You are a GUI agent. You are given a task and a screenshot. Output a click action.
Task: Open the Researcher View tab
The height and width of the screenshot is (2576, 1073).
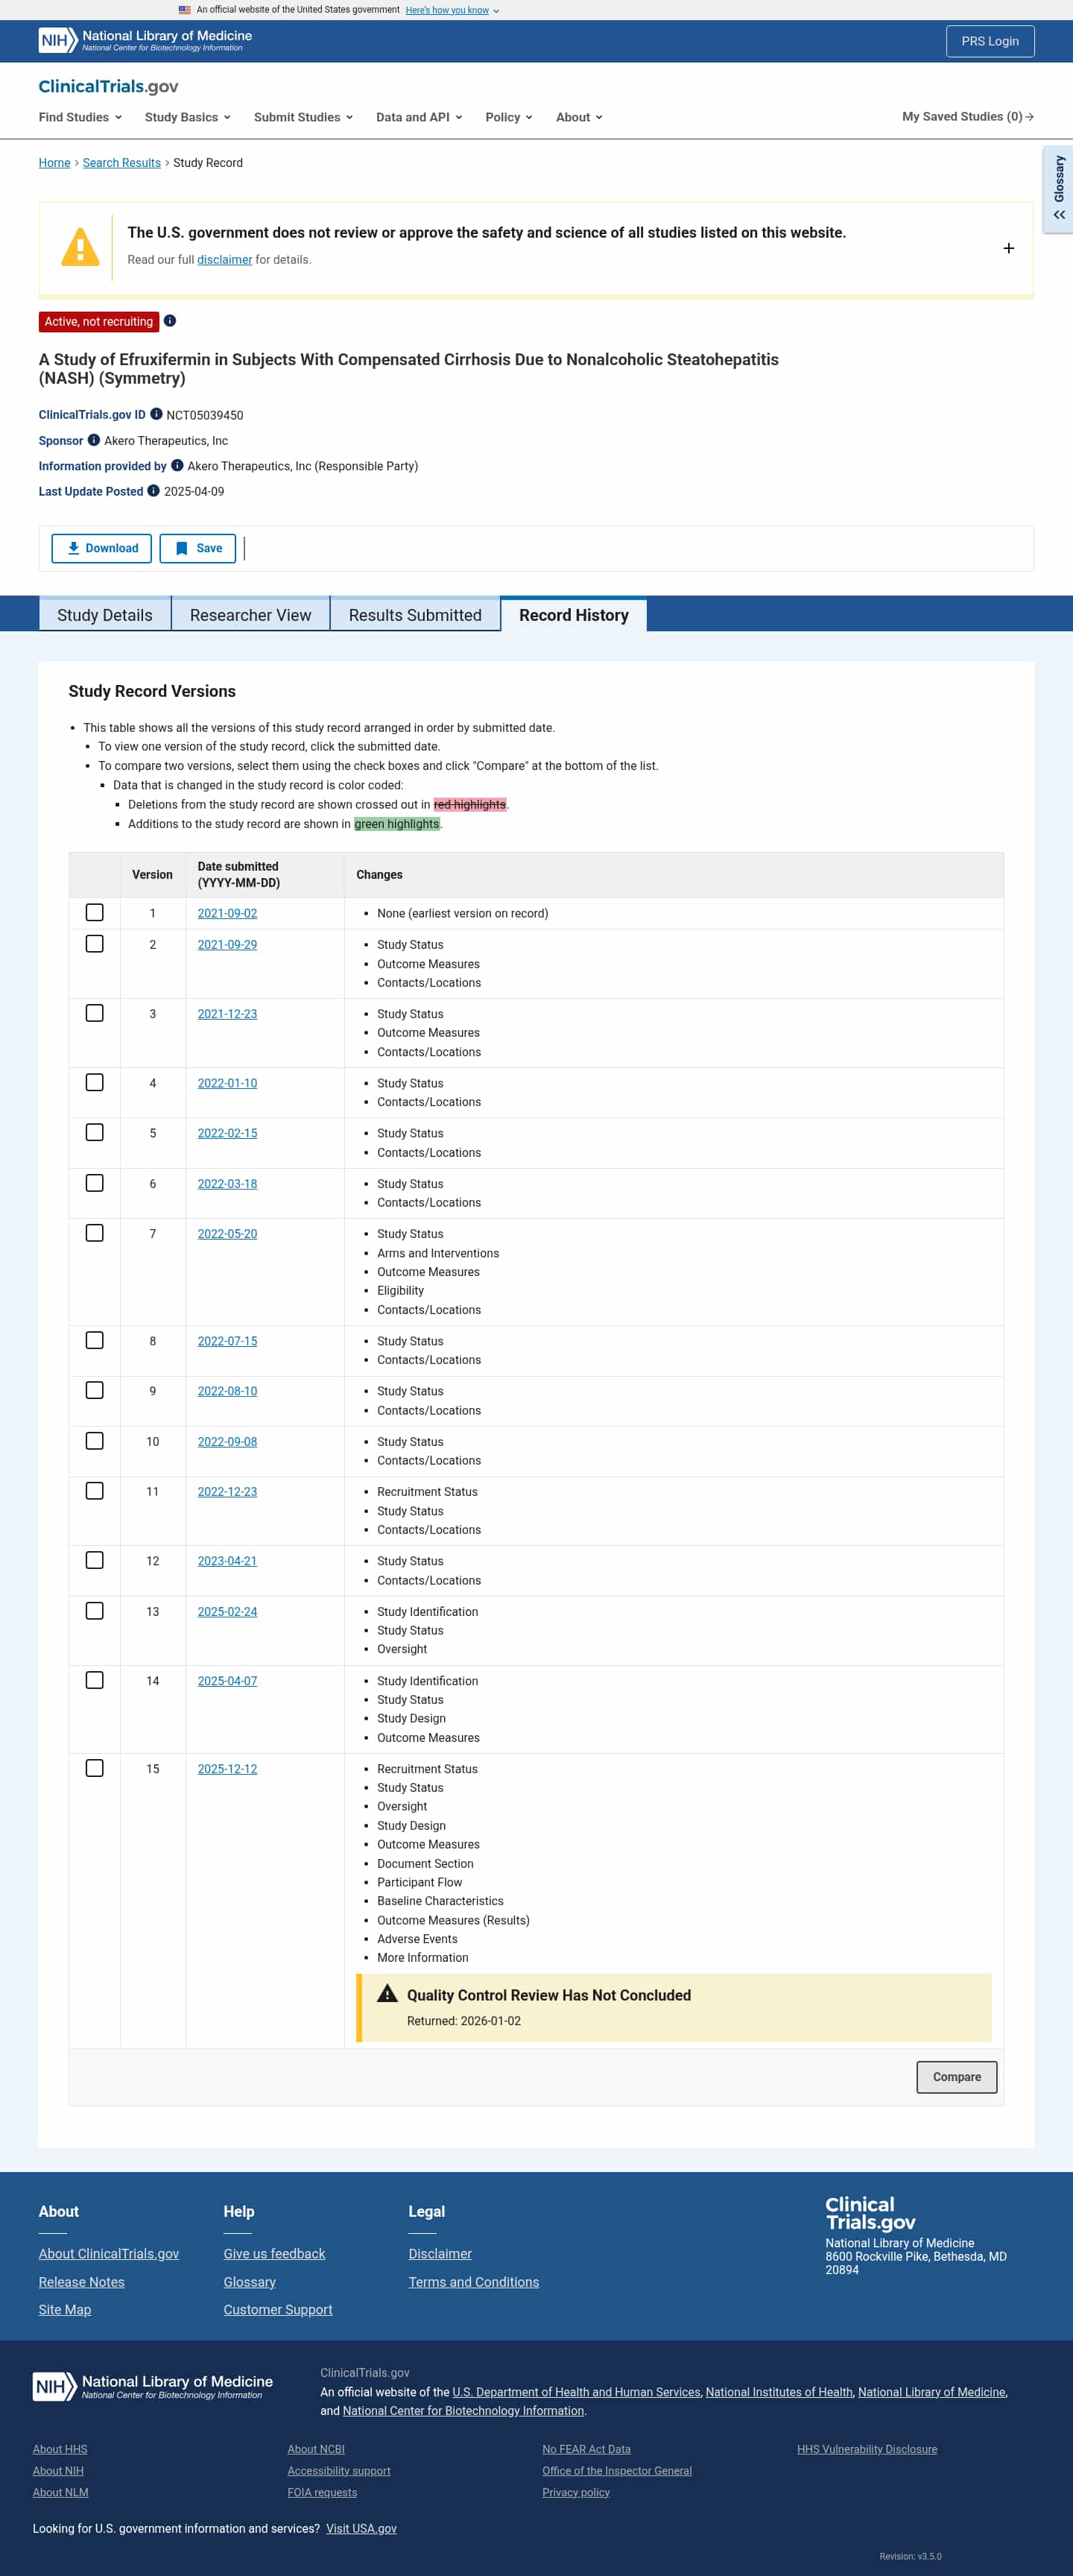tap(250, 615)
